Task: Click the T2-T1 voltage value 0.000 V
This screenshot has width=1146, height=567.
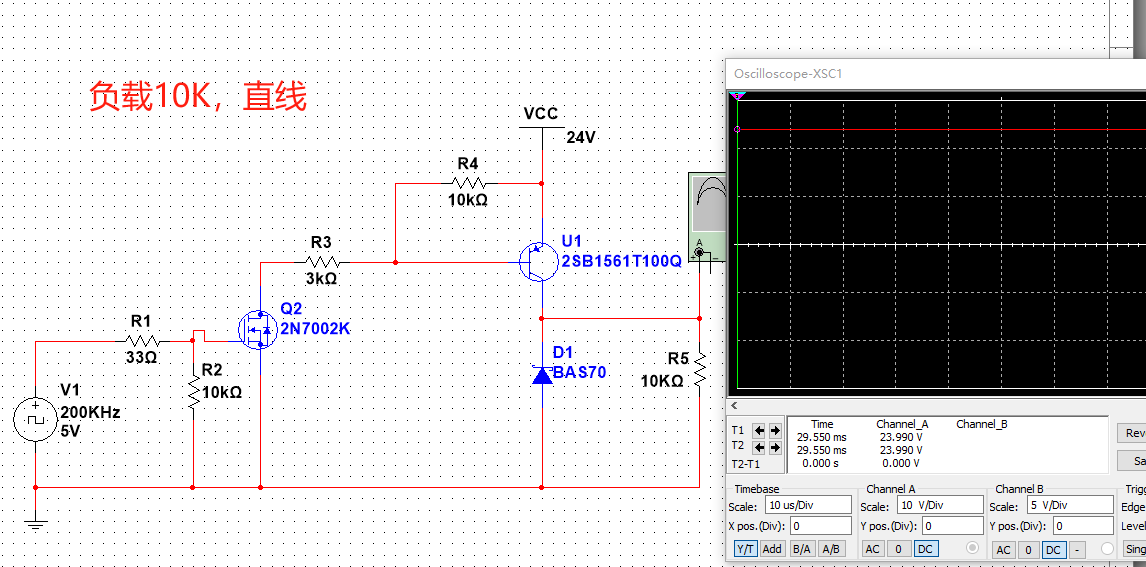Action: point(900,463)
